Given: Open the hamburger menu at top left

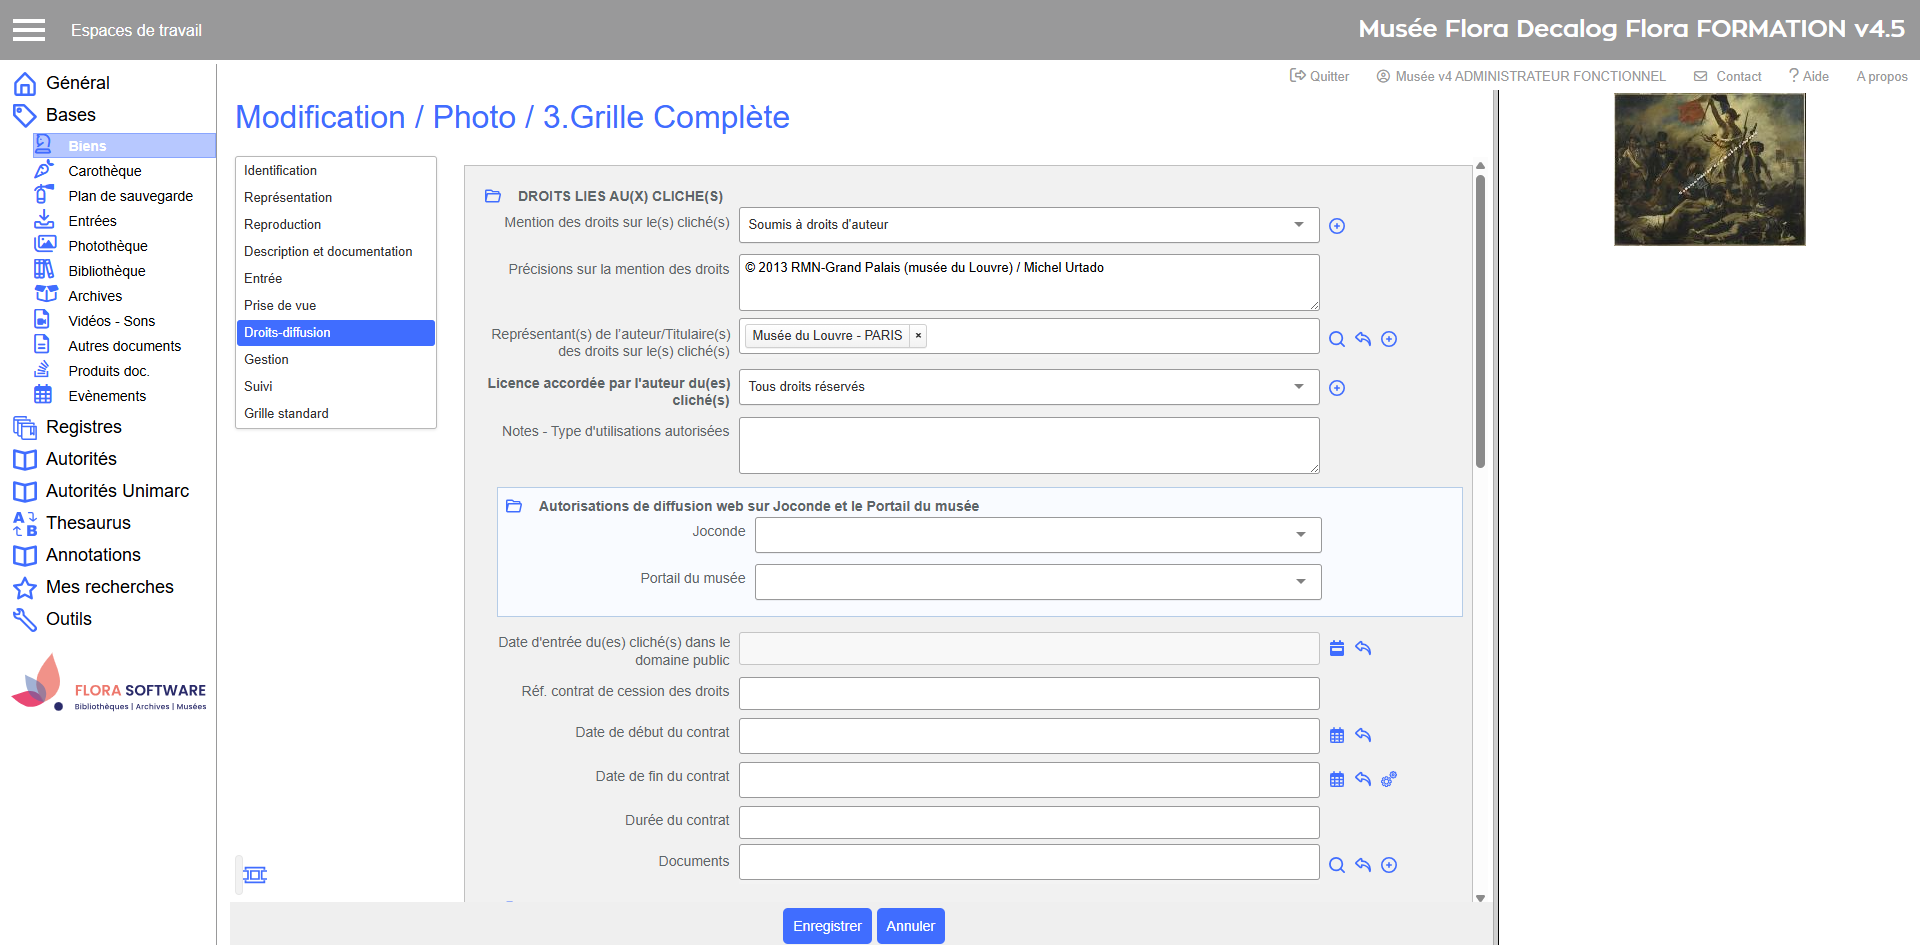Looking at the screenshot, I should [x=29, y=30].
